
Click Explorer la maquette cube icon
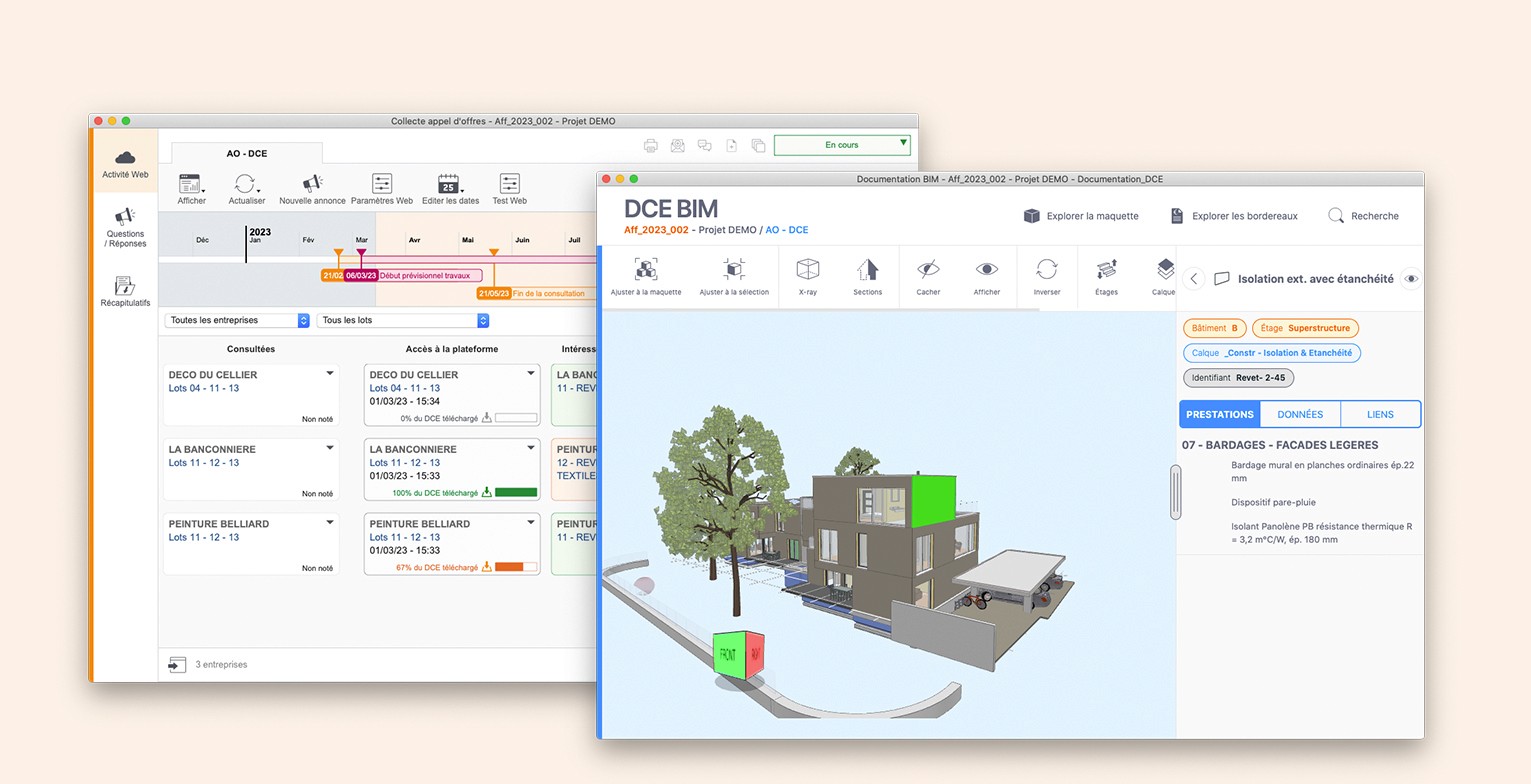coord(1032,216)
